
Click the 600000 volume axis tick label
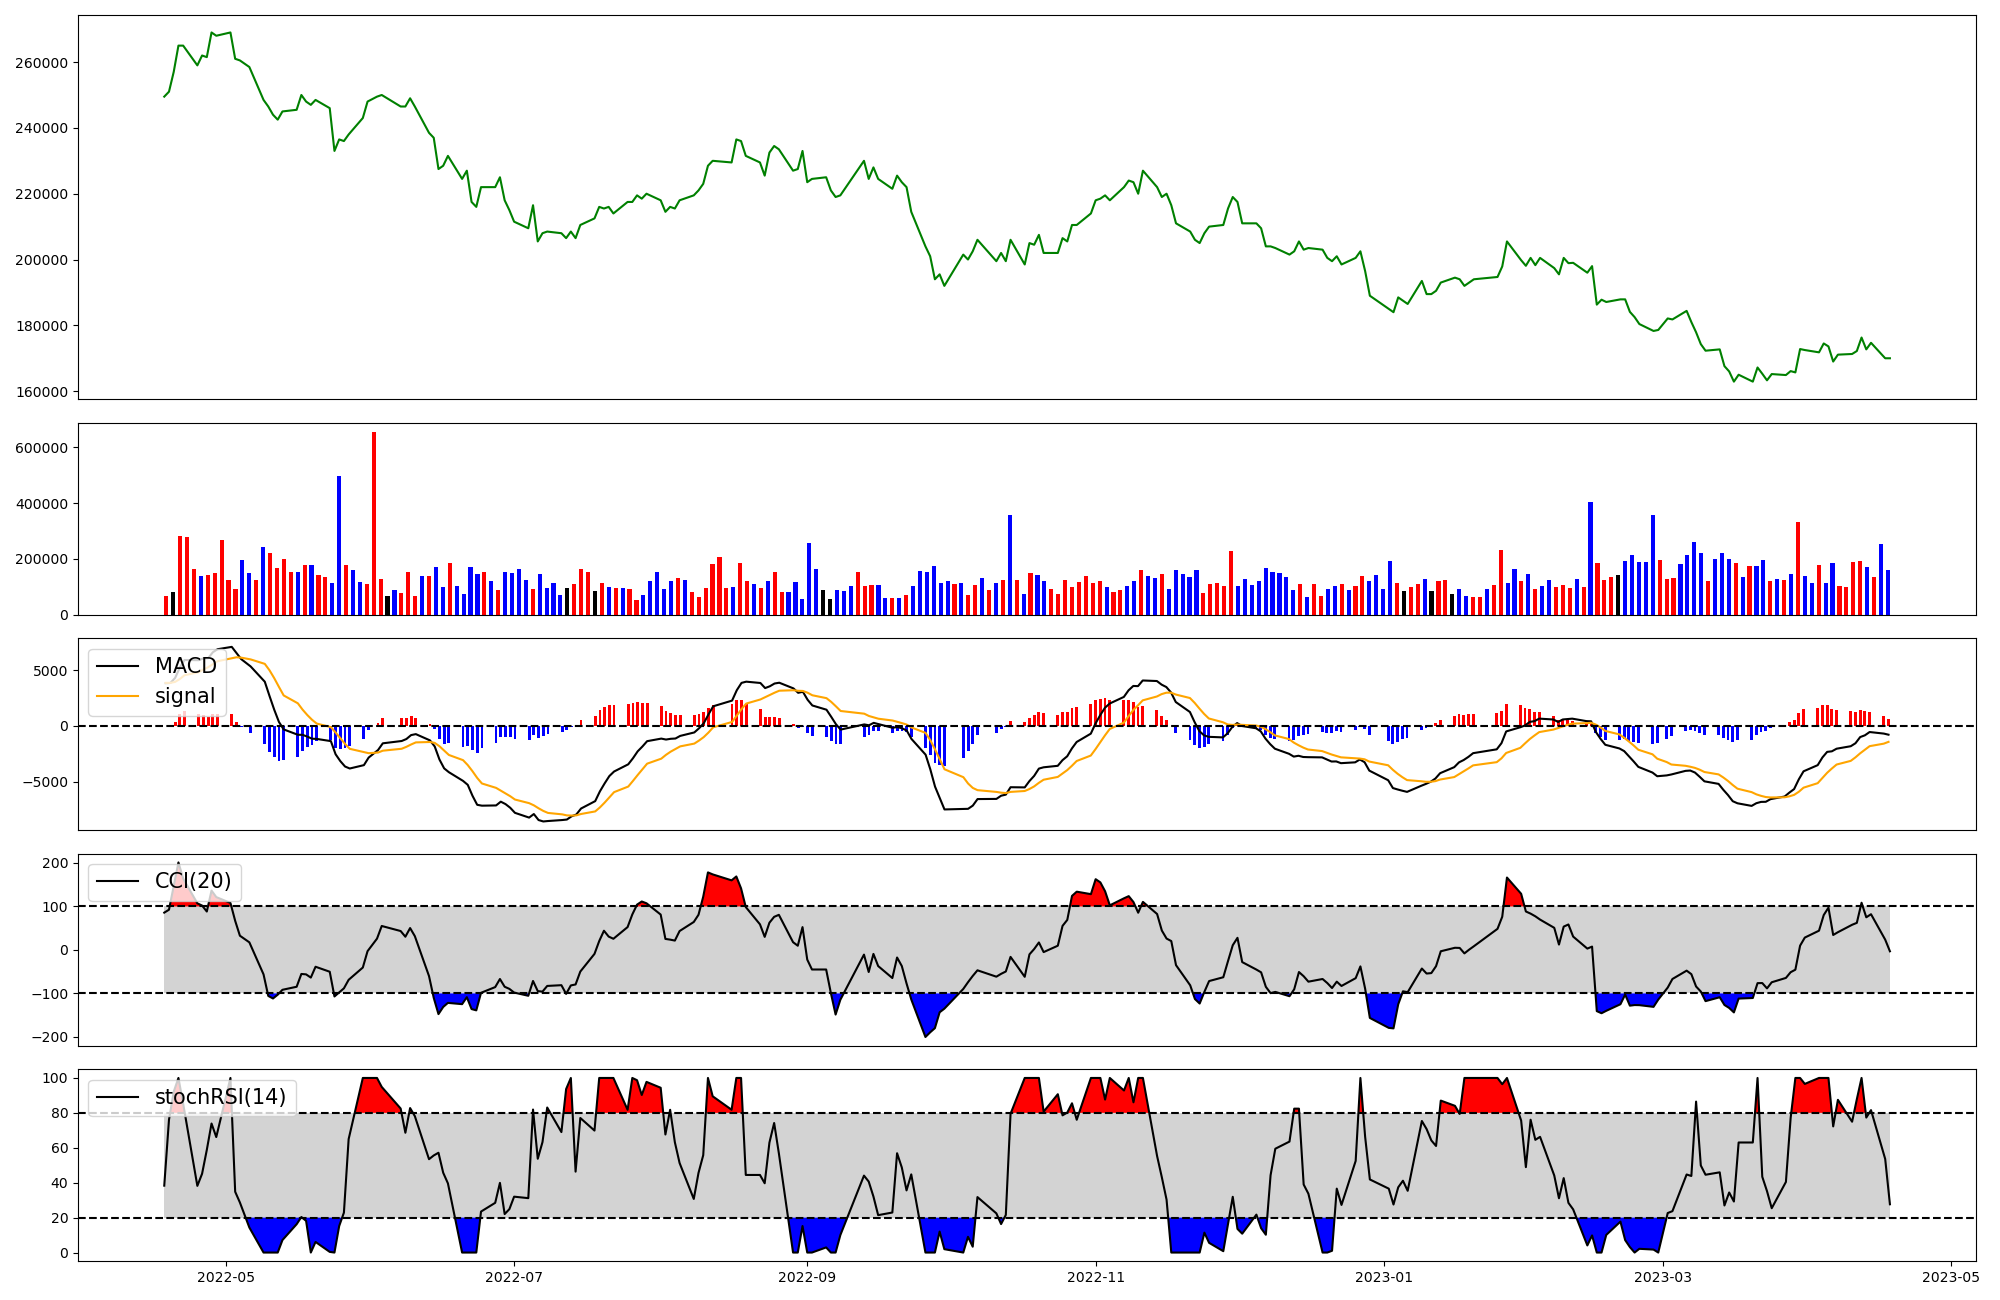(41, 448)
